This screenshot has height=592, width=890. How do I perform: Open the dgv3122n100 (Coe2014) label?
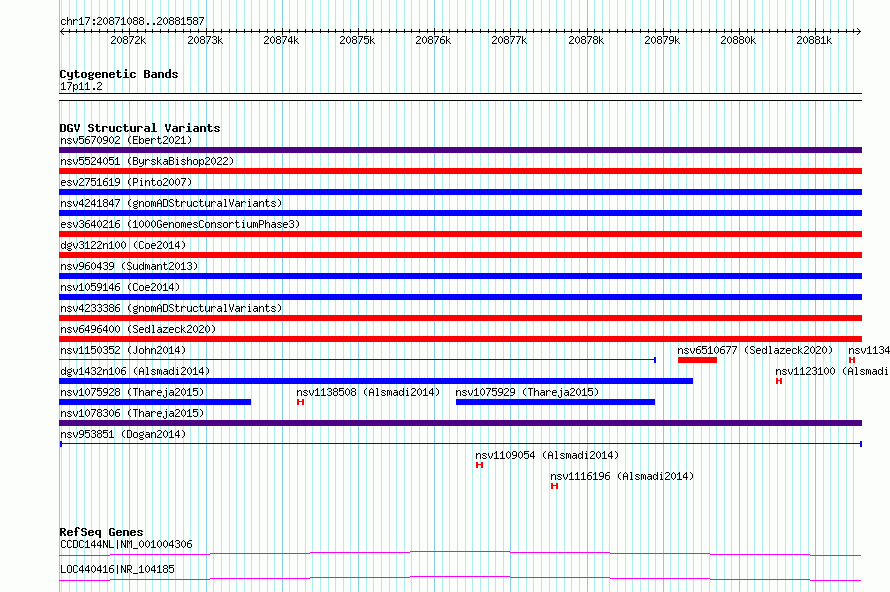[x=123, y=245]
